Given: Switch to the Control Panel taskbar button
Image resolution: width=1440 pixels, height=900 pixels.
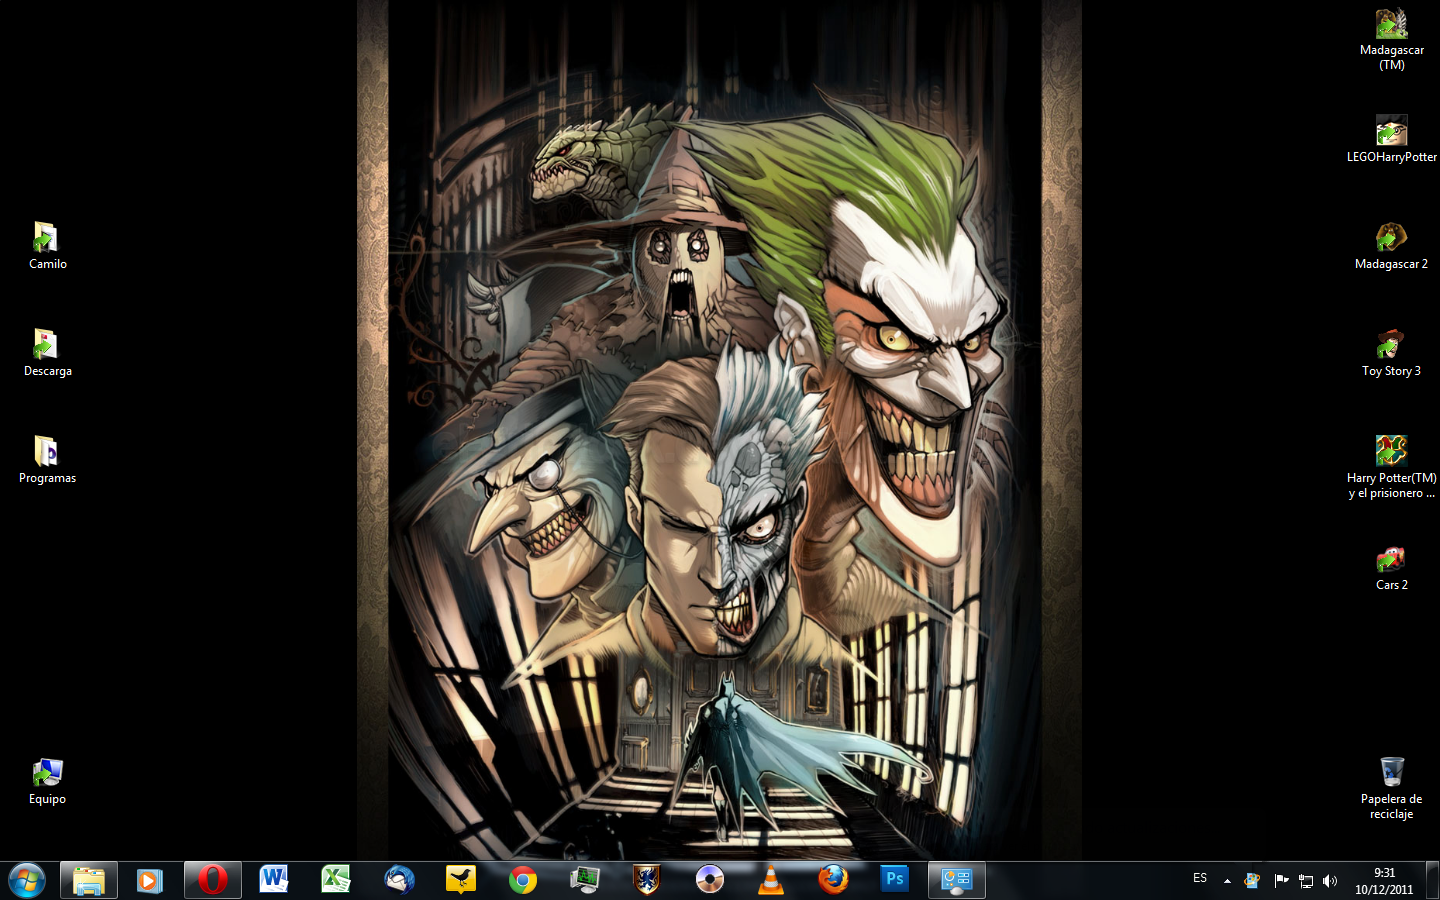Looking at the screenshot, I should tap(957, 880).
